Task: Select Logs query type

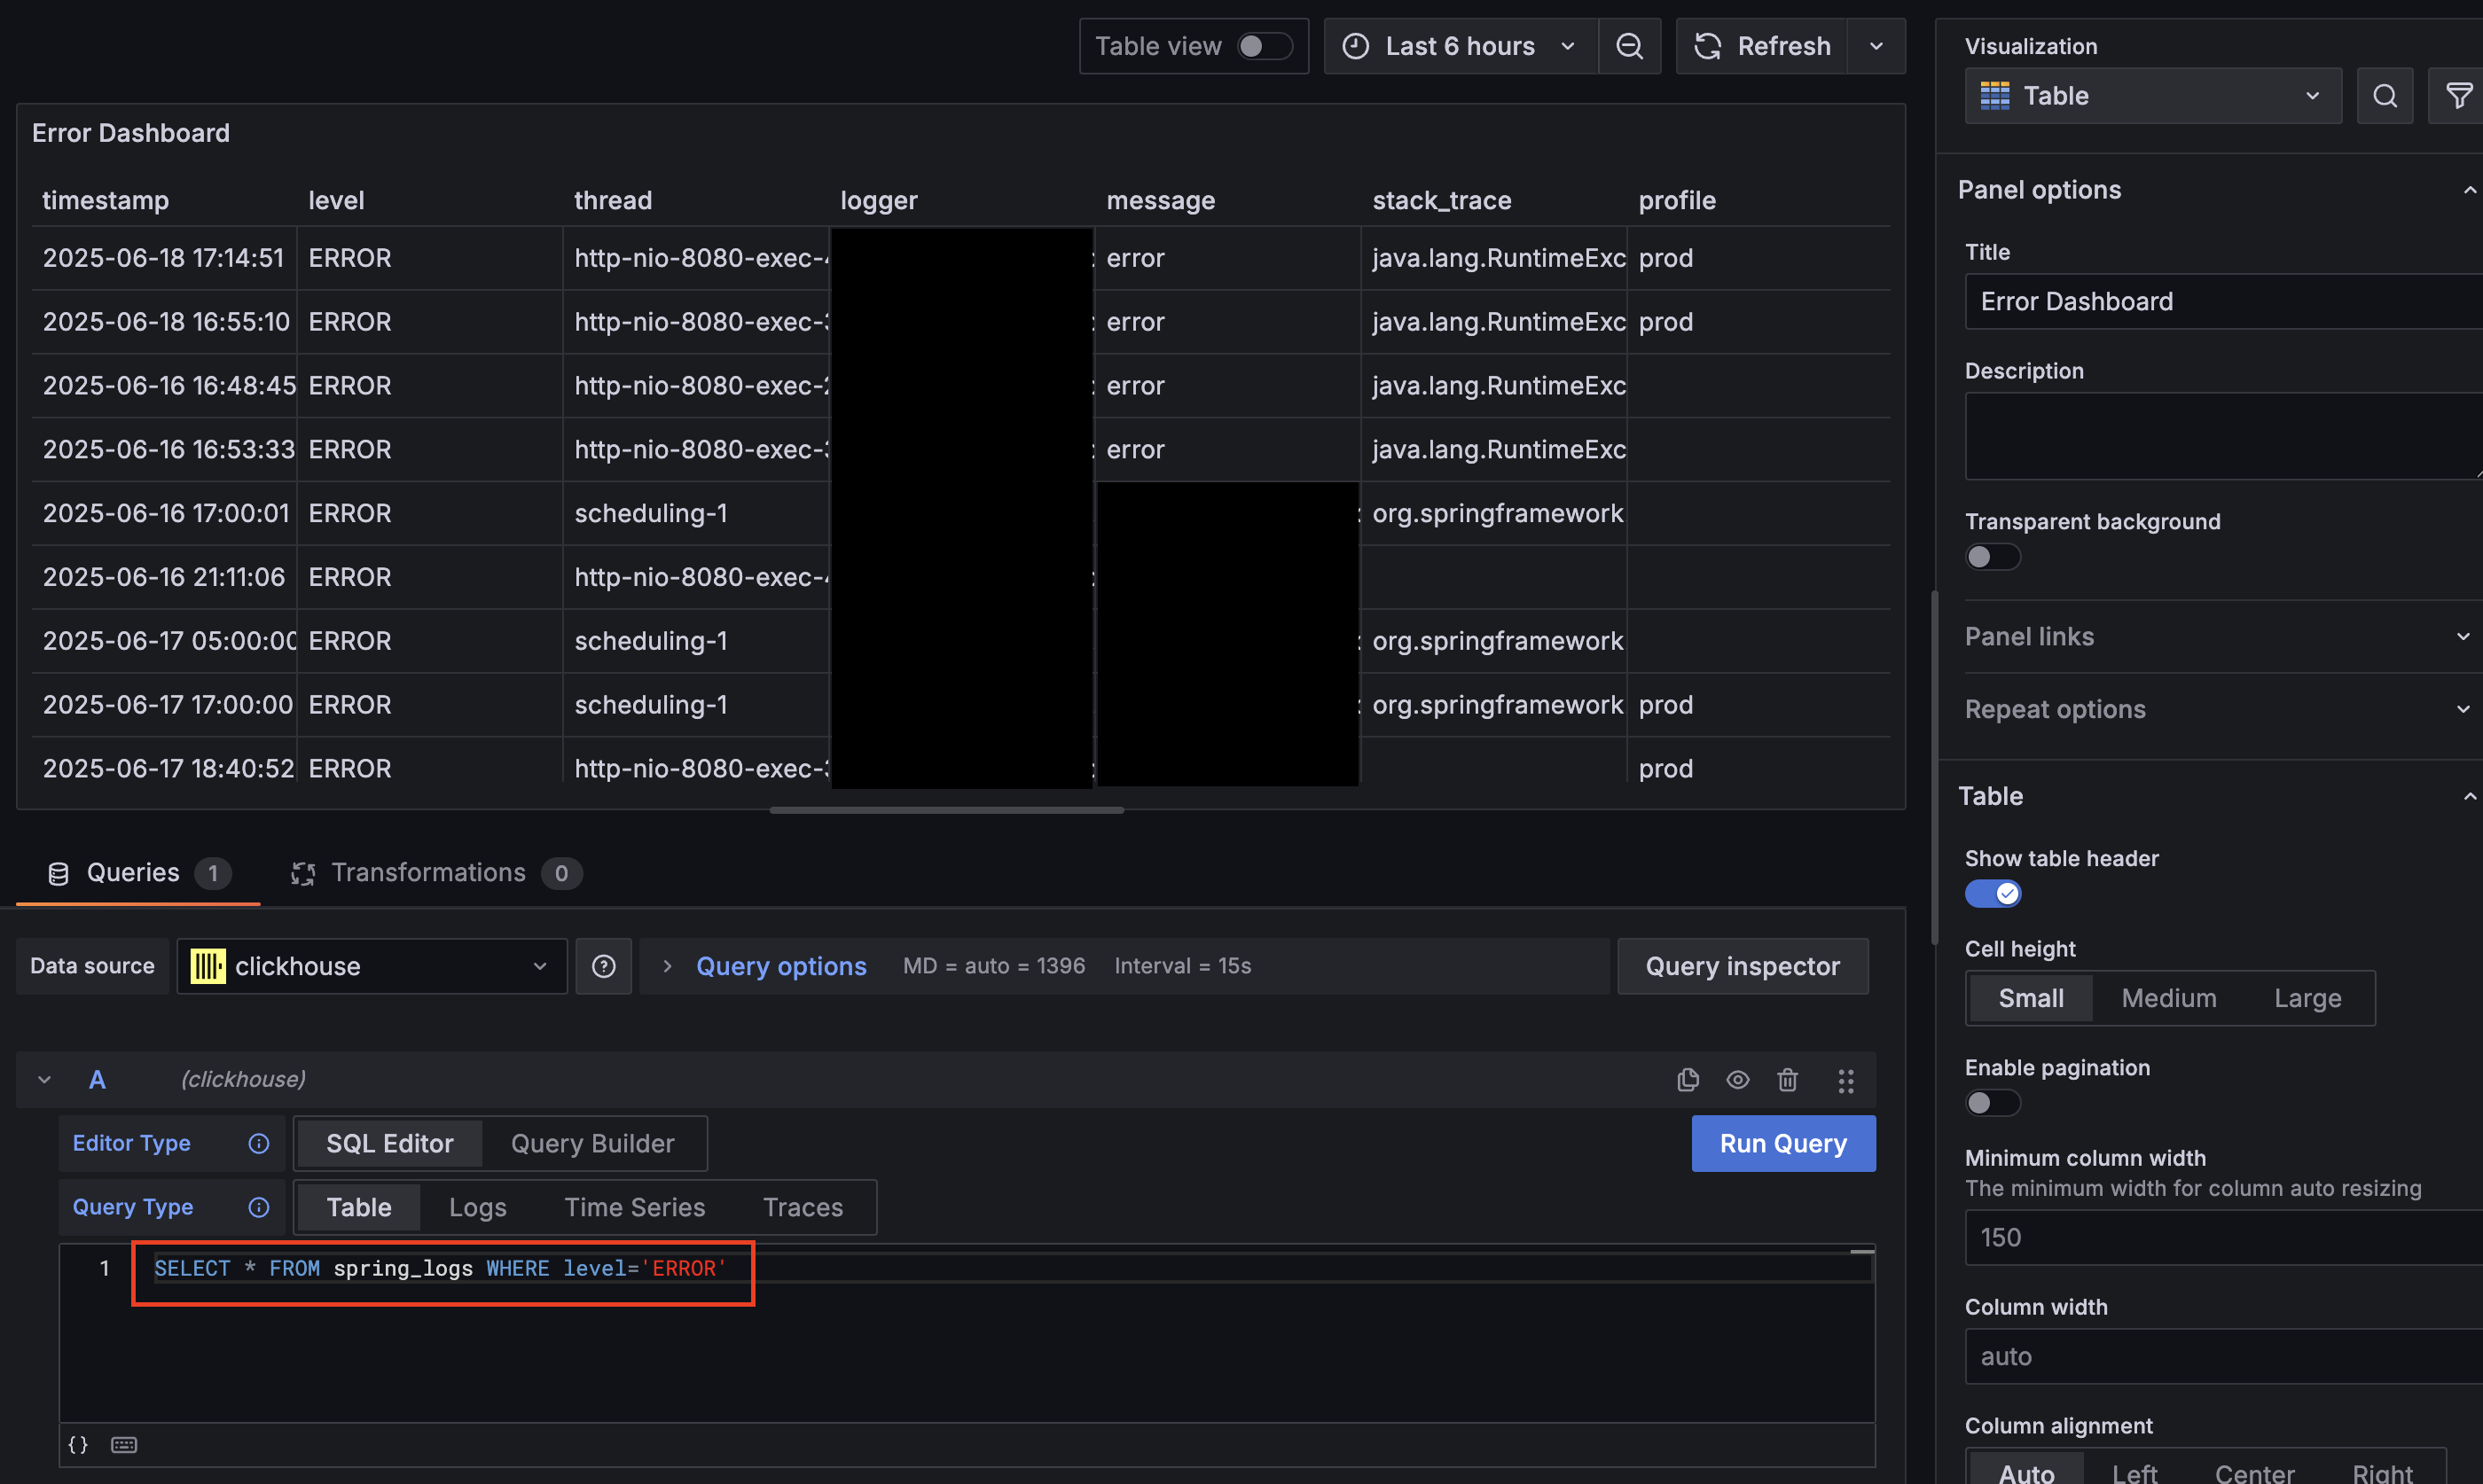Action: click(477, 1207)
